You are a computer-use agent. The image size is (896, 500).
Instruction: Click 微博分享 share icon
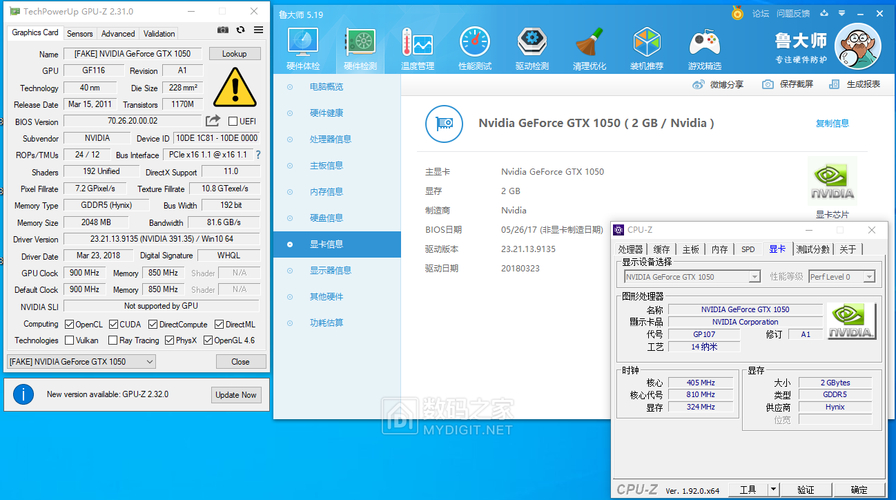pyautogui.click(x=698, y=85)
